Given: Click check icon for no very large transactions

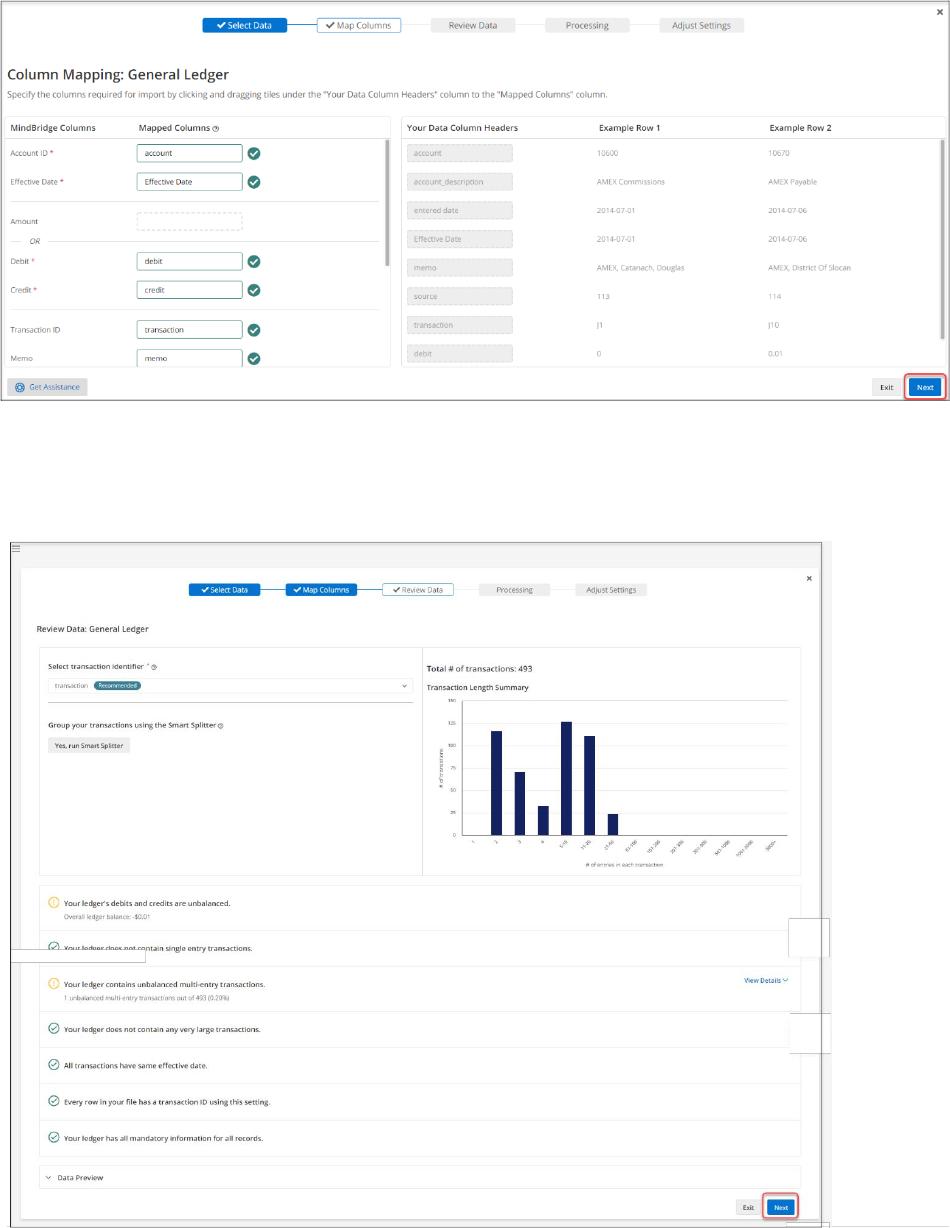Looking at the screenshot, I should click(54, 1028).
